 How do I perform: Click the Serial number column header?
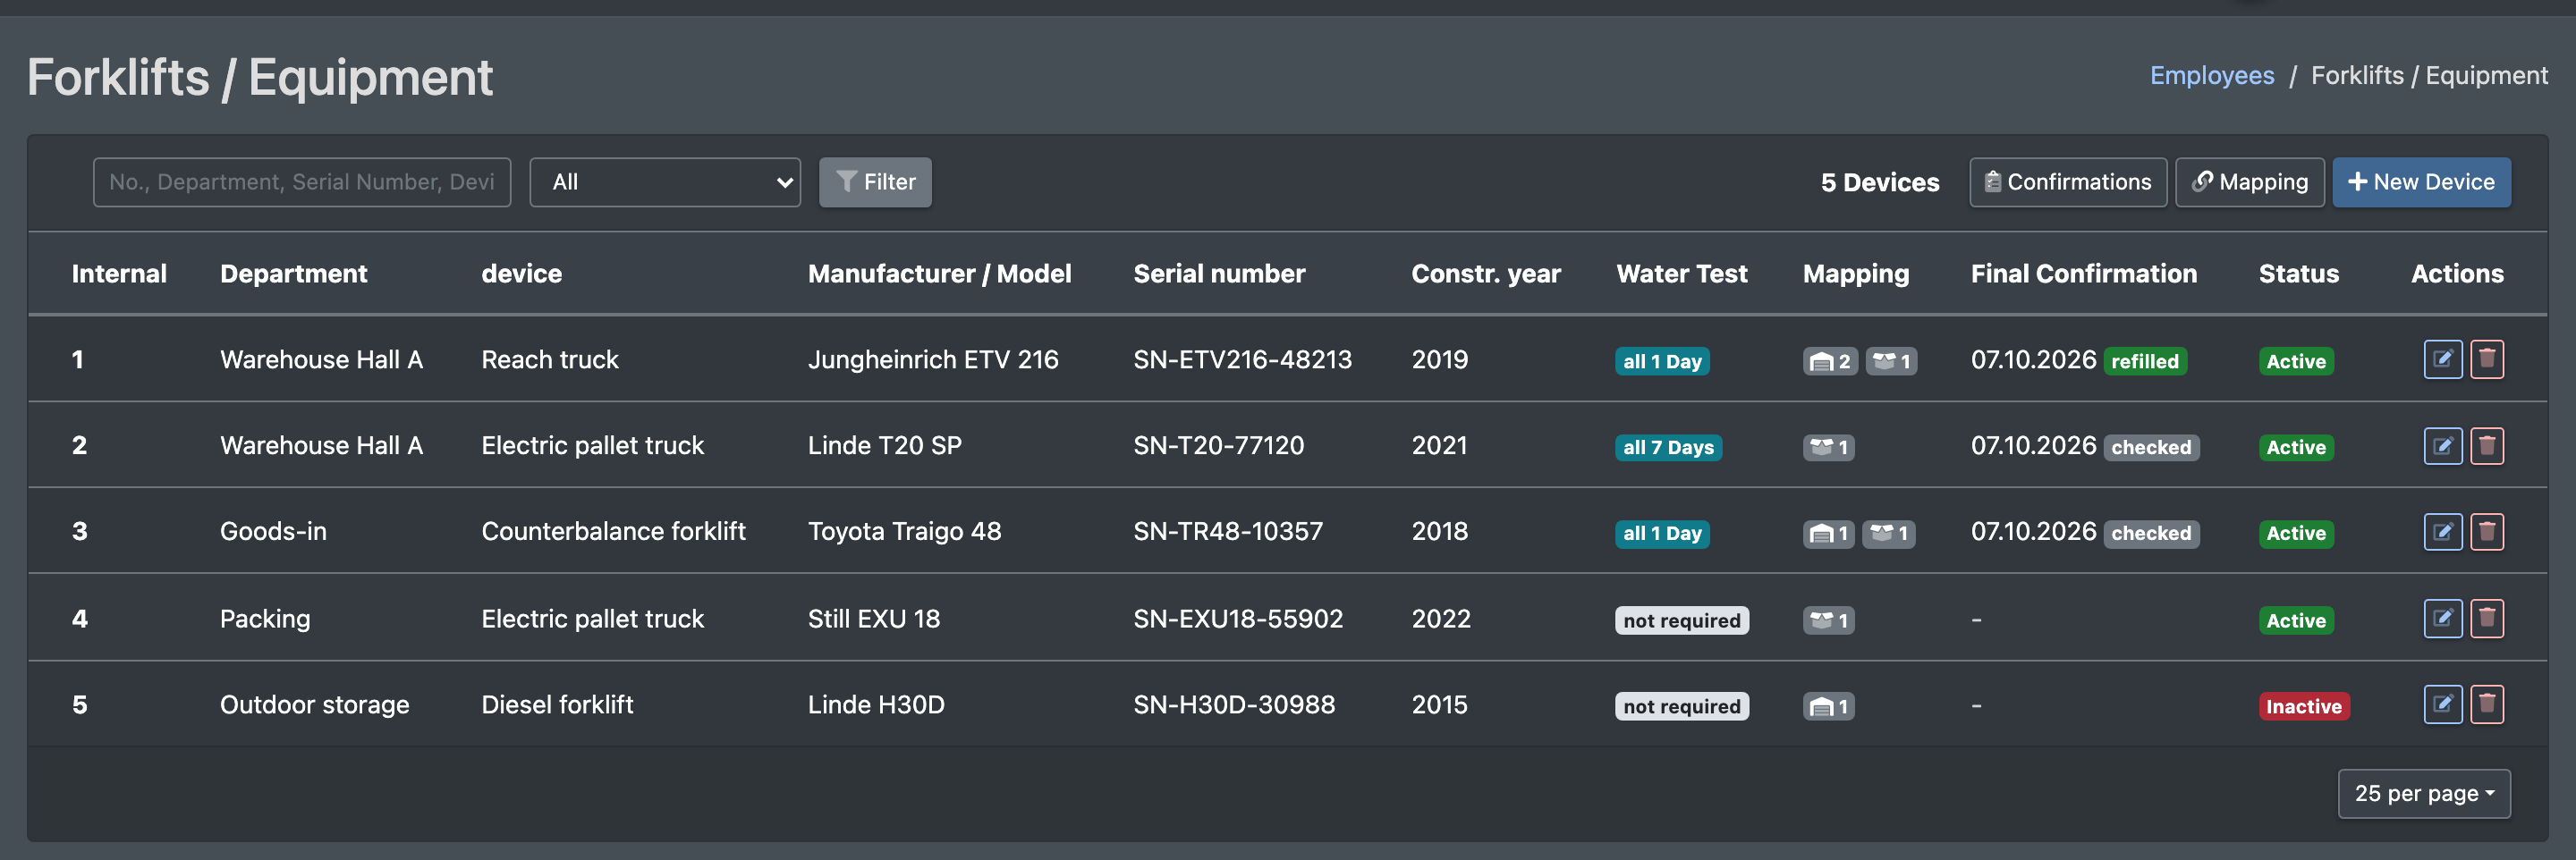(x=1218, y=273)
